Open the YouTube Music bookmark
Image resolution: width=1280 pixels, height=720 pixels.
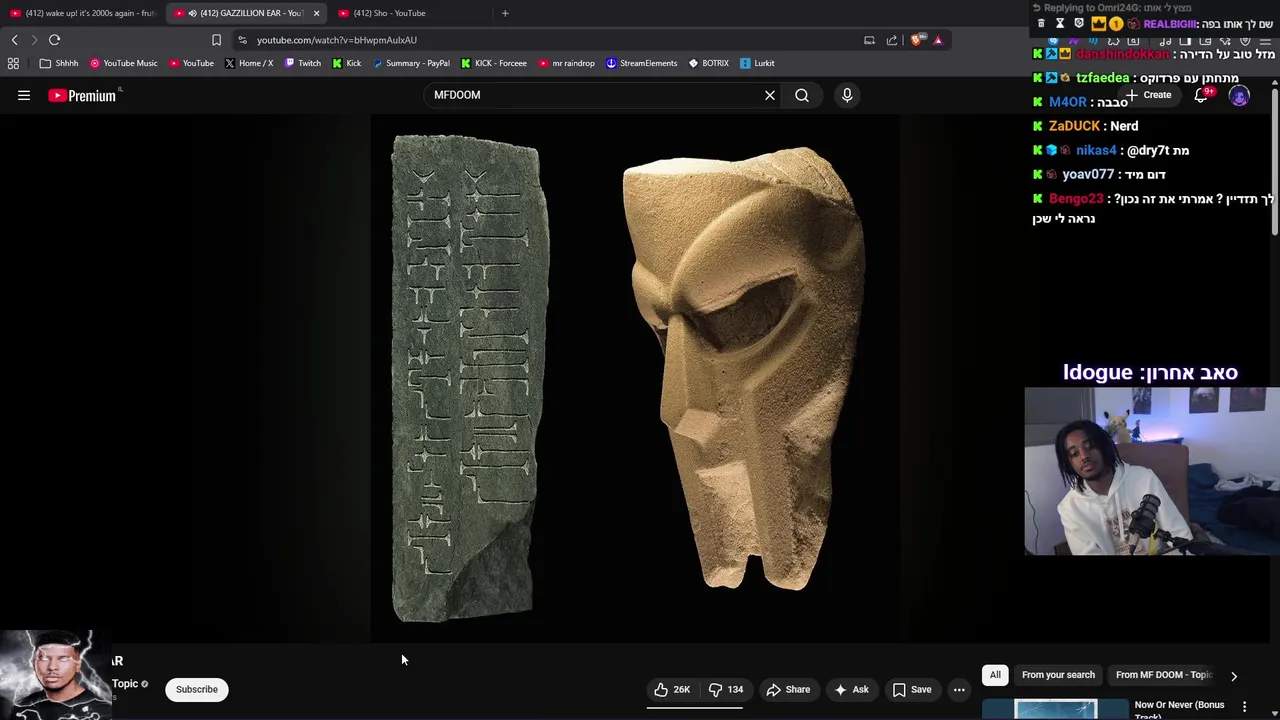[123, 63]
